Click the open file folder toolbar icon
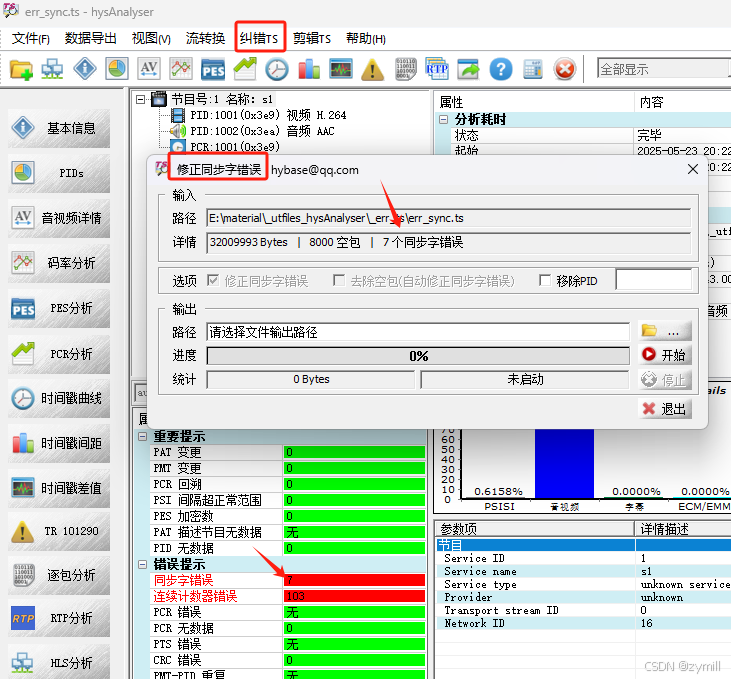 21,69
